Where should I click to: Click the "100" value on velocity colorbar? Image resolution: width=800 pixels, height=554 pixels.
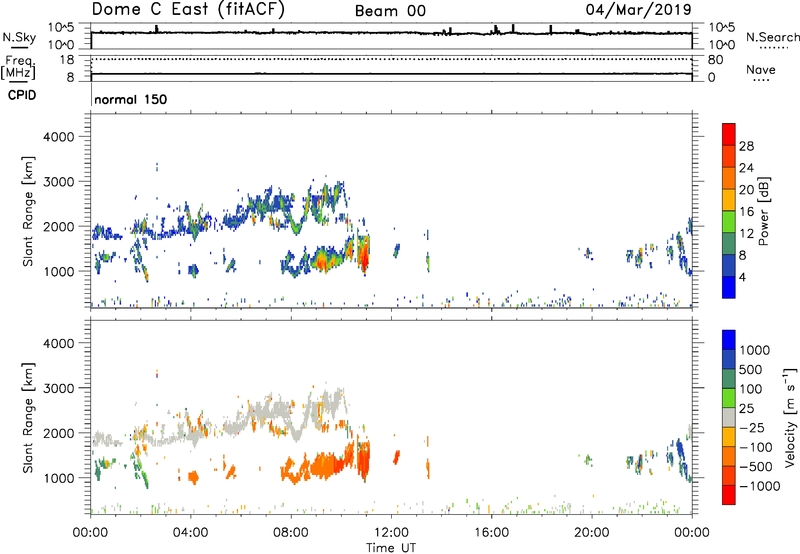(x=751, y=389)
